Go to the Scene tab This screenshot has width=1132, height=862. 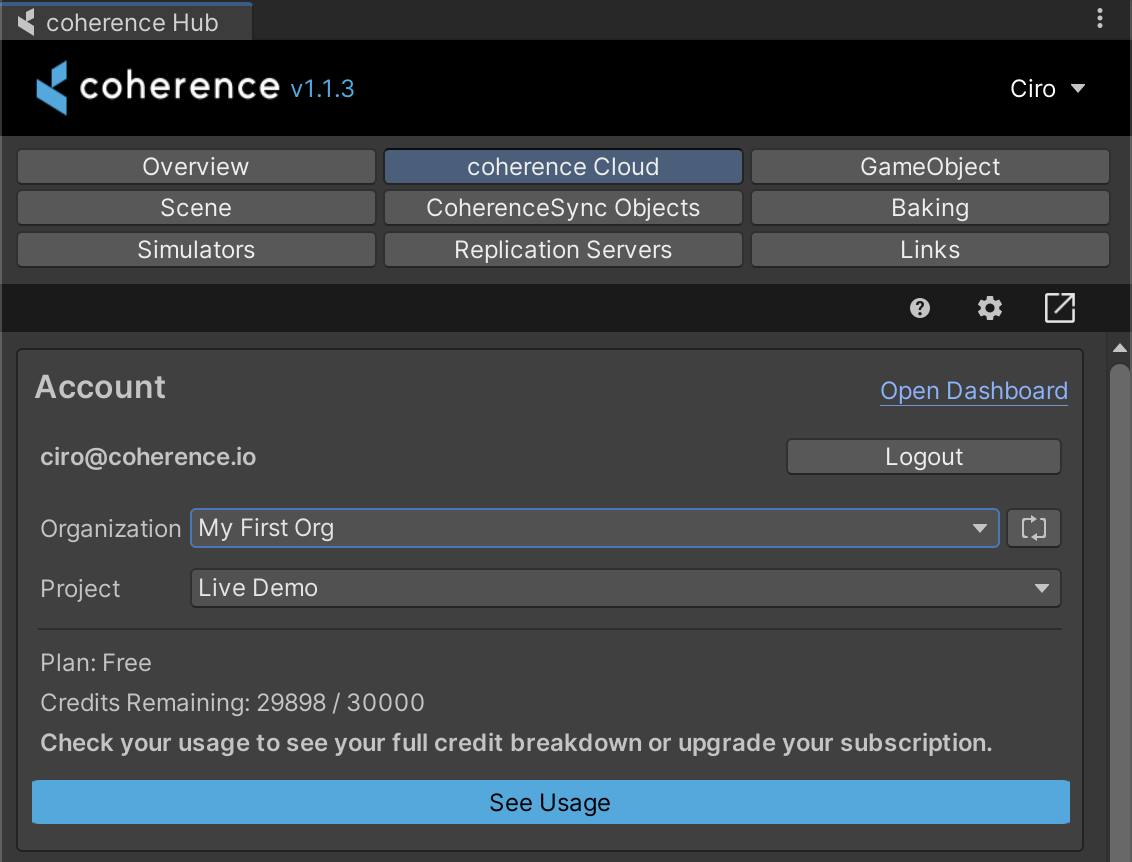196,208
